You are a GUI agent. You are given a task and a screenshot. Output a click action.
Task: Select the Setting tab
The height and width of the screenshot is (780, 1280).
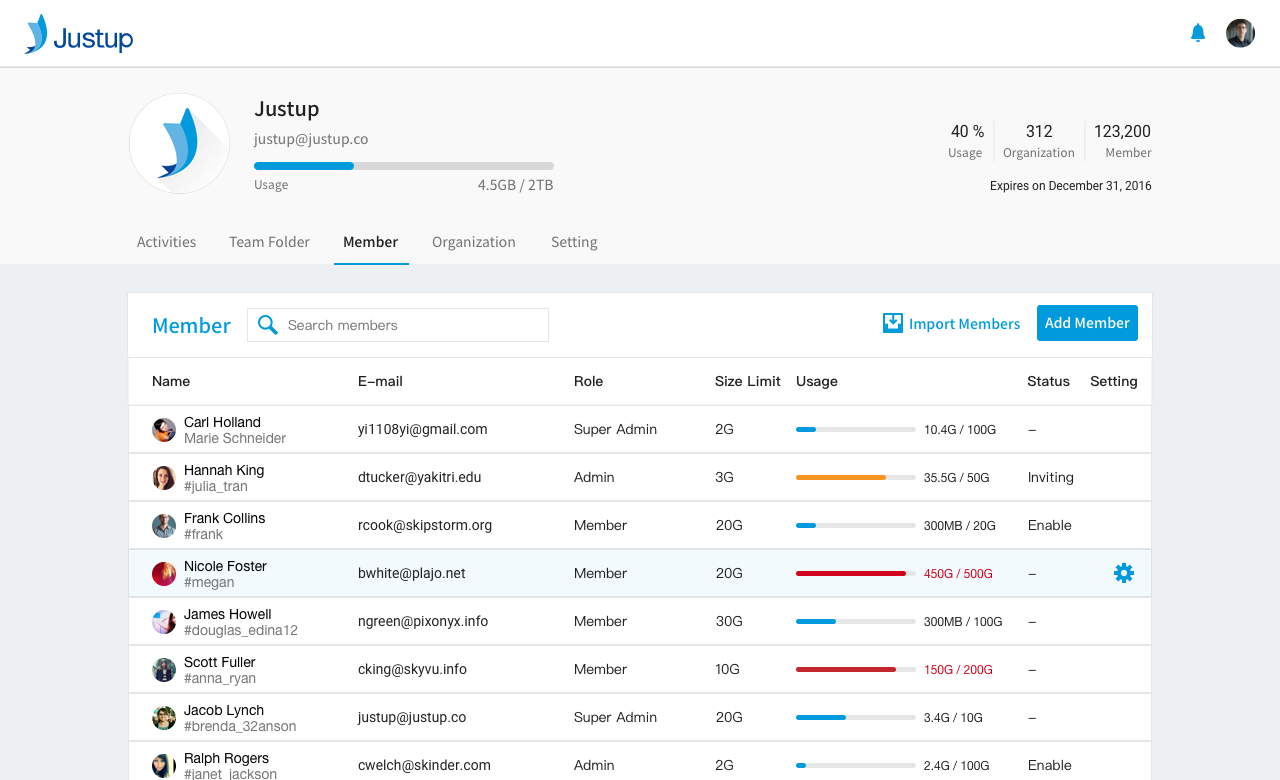click(574, 242)
